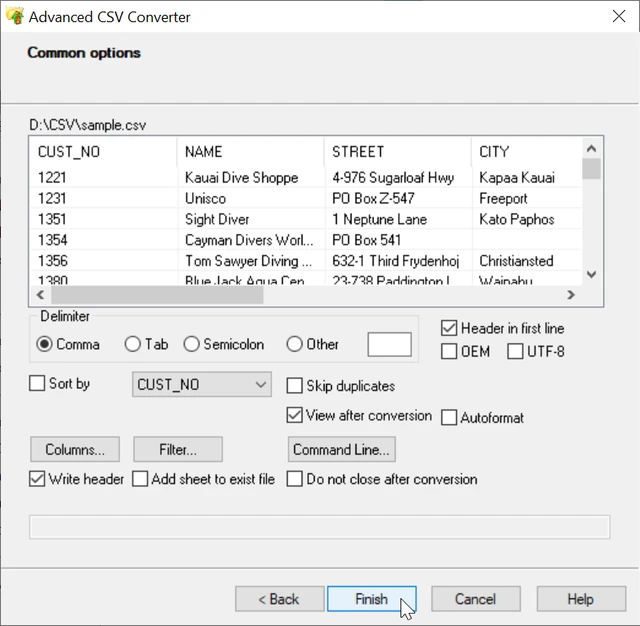Enable the UTF-8 checkbox
This screenshot has height=626, width=640.
coord(514,351)
